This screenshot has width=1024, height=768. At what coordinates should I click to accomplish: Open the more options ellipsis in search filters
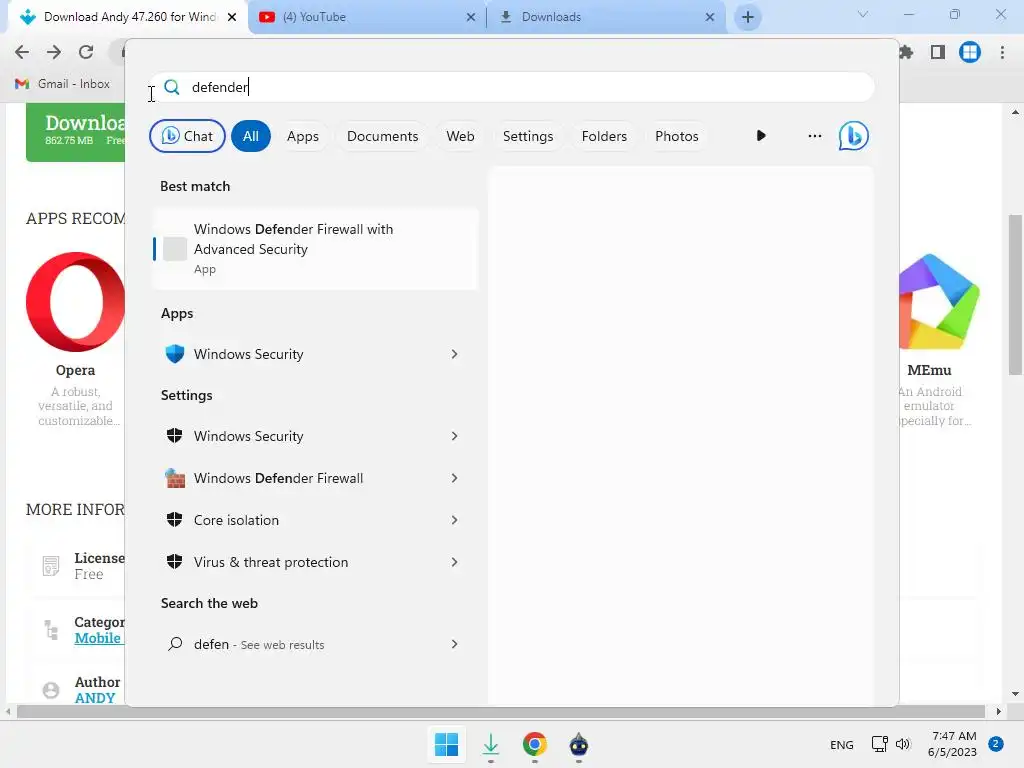[x=814, y=136]
